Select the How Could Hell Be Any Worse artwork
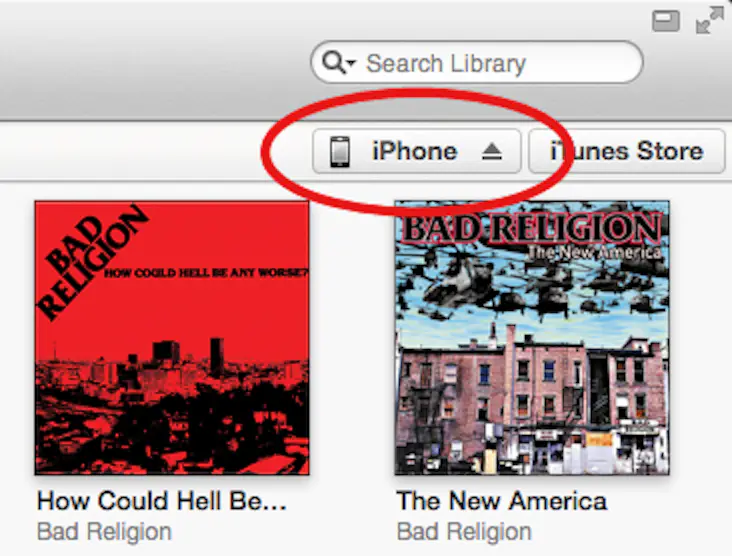This screenshot has height=556, width=732. pyautogui.click(x=172, y=338)
